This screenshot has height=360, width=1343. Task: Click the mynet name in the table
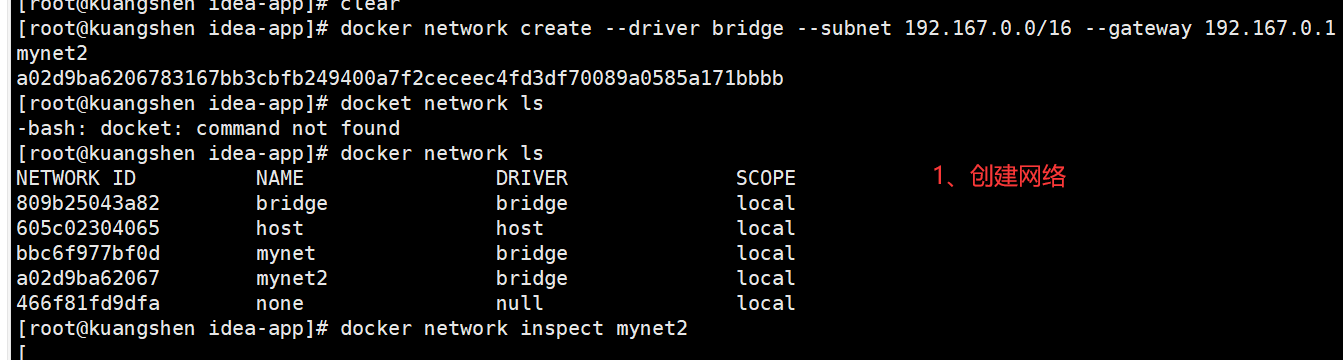pos(286,253)
